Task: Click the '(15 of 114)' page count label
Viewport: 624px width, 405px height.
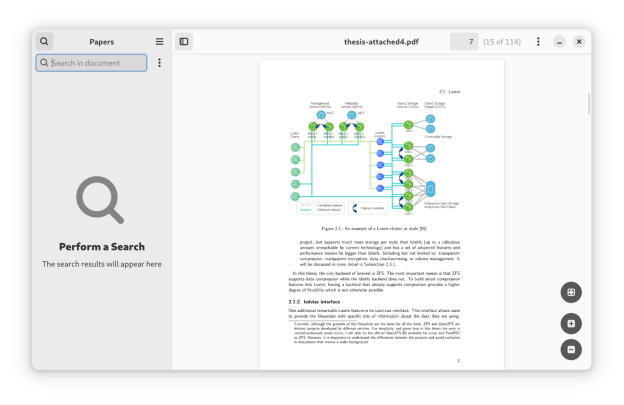Action: [502, 42]
